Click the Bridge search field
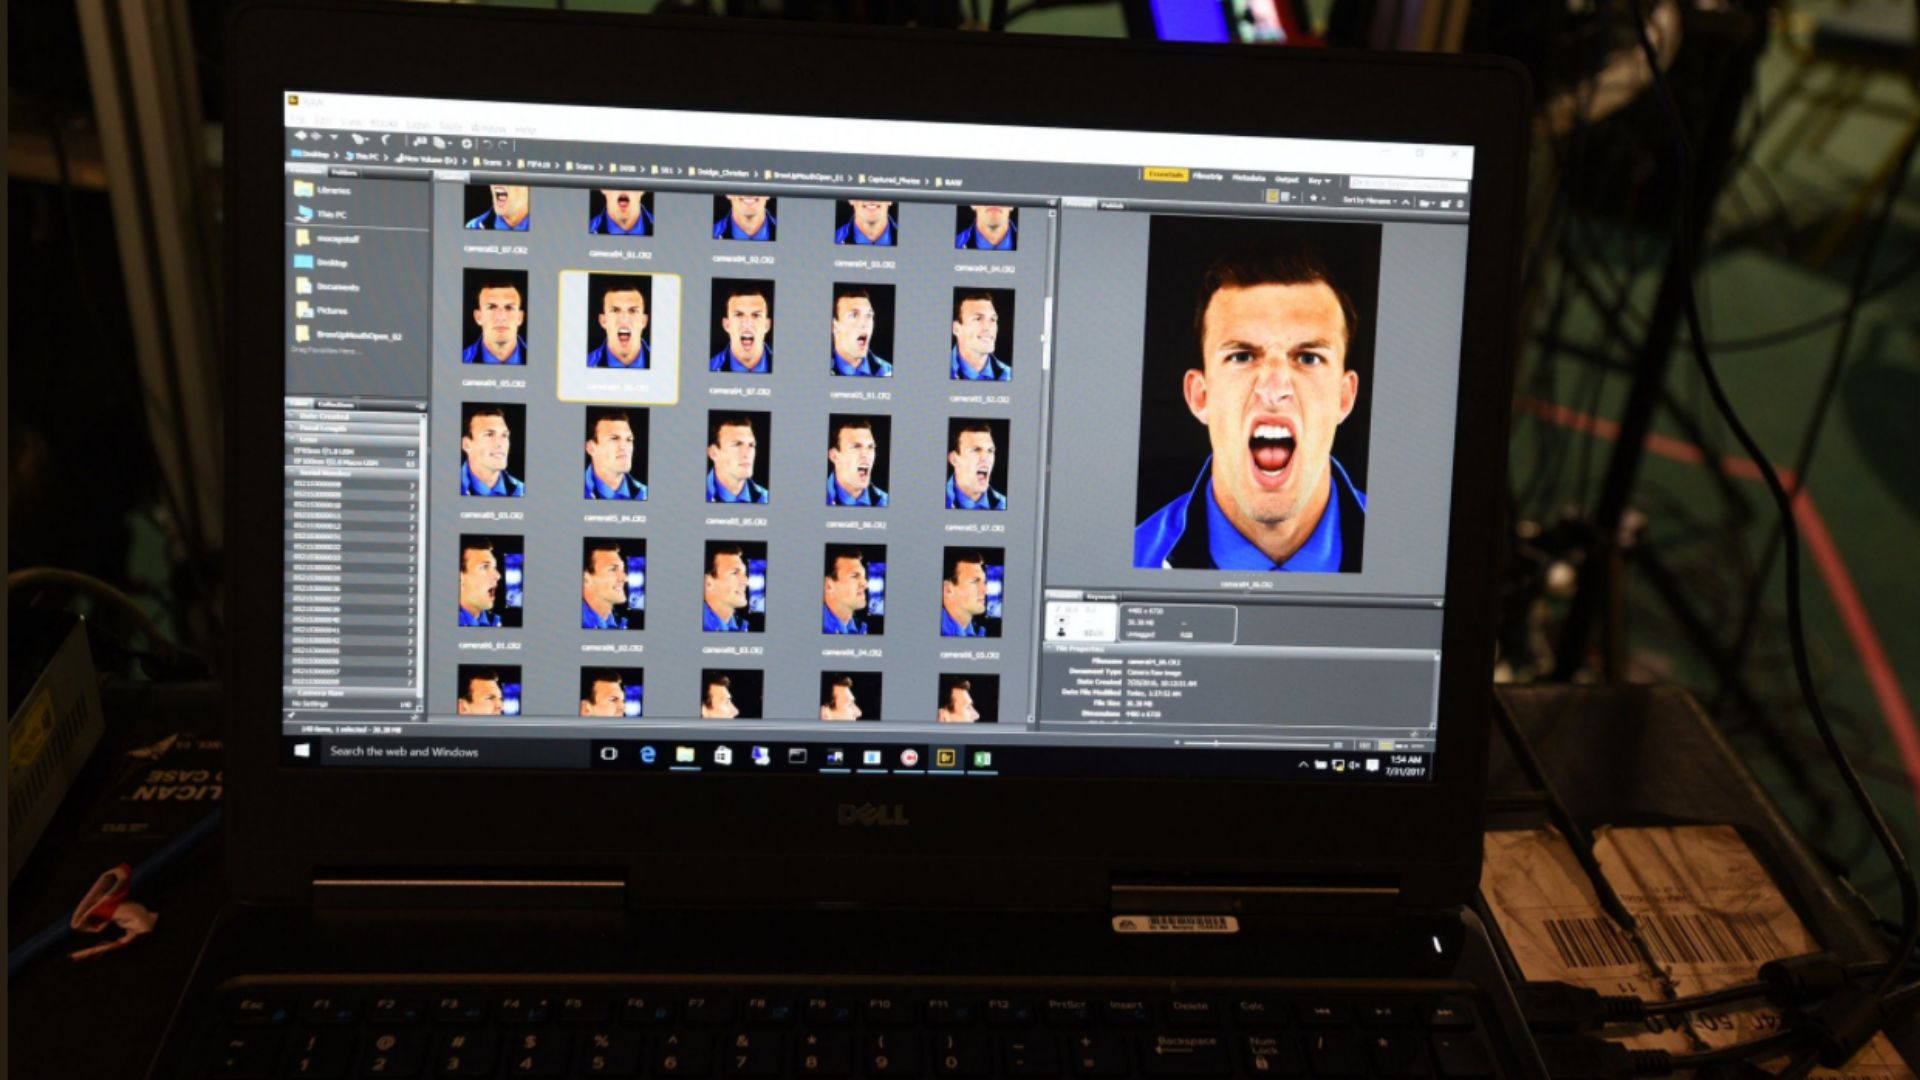This screenshot has width=1920, height=1080. click(1408, 184)
